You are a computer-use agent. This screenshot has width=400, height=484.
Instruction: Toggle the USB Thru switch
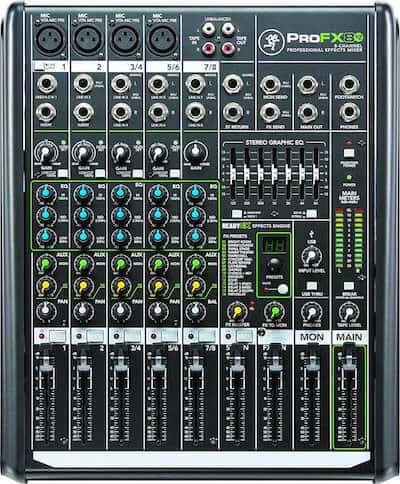[x=312, y=286]
